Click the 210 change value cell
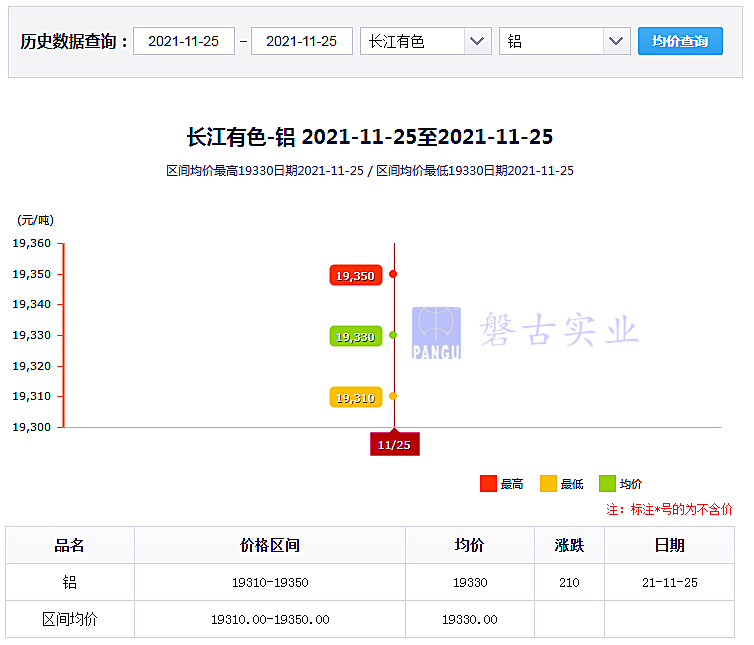The width and height of the screenshot is (754, 645). pos(569,582)
